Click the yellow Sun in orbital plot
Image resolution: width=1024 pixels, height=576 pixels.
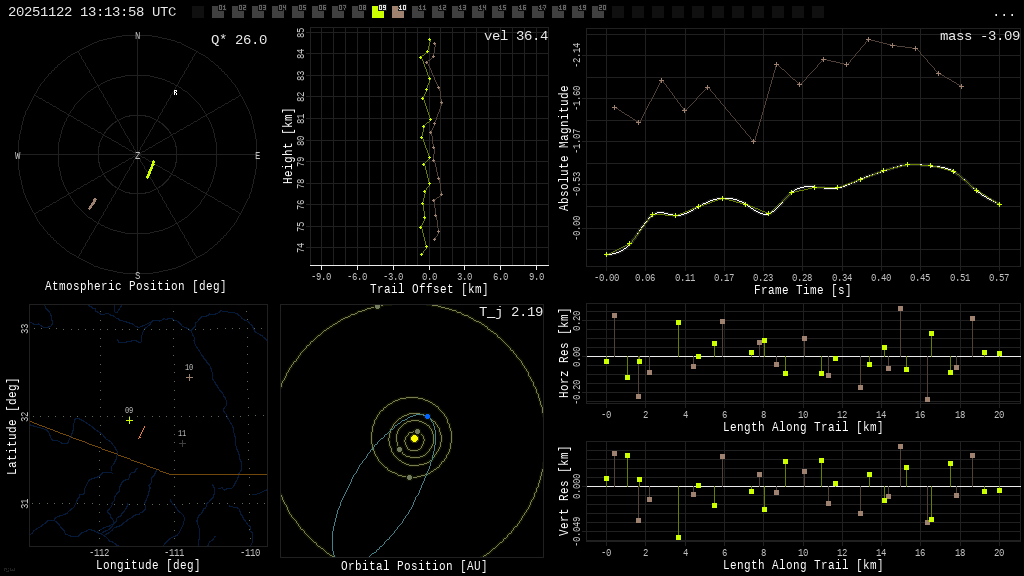(414, 438)
